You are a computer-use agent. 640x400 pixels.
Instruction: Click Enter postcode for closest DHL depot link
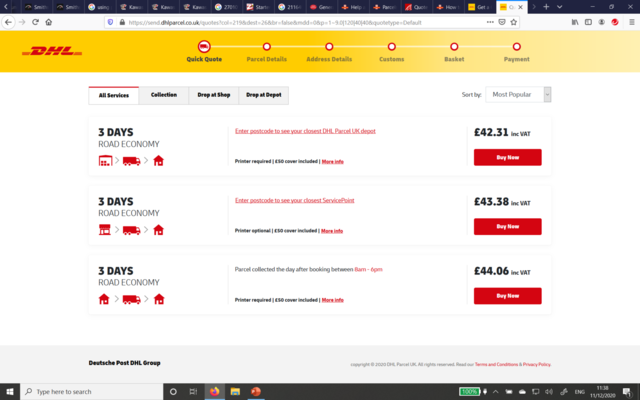[x=305, y=131]
